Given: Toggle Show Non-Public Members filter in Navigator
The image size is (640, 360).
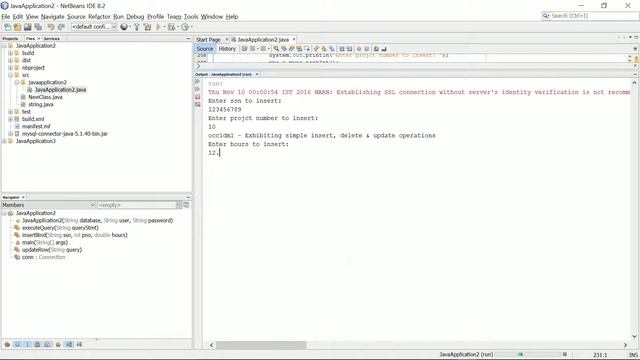Looking at the screenshot, I should pyautogui.click(x=38, y=344).
